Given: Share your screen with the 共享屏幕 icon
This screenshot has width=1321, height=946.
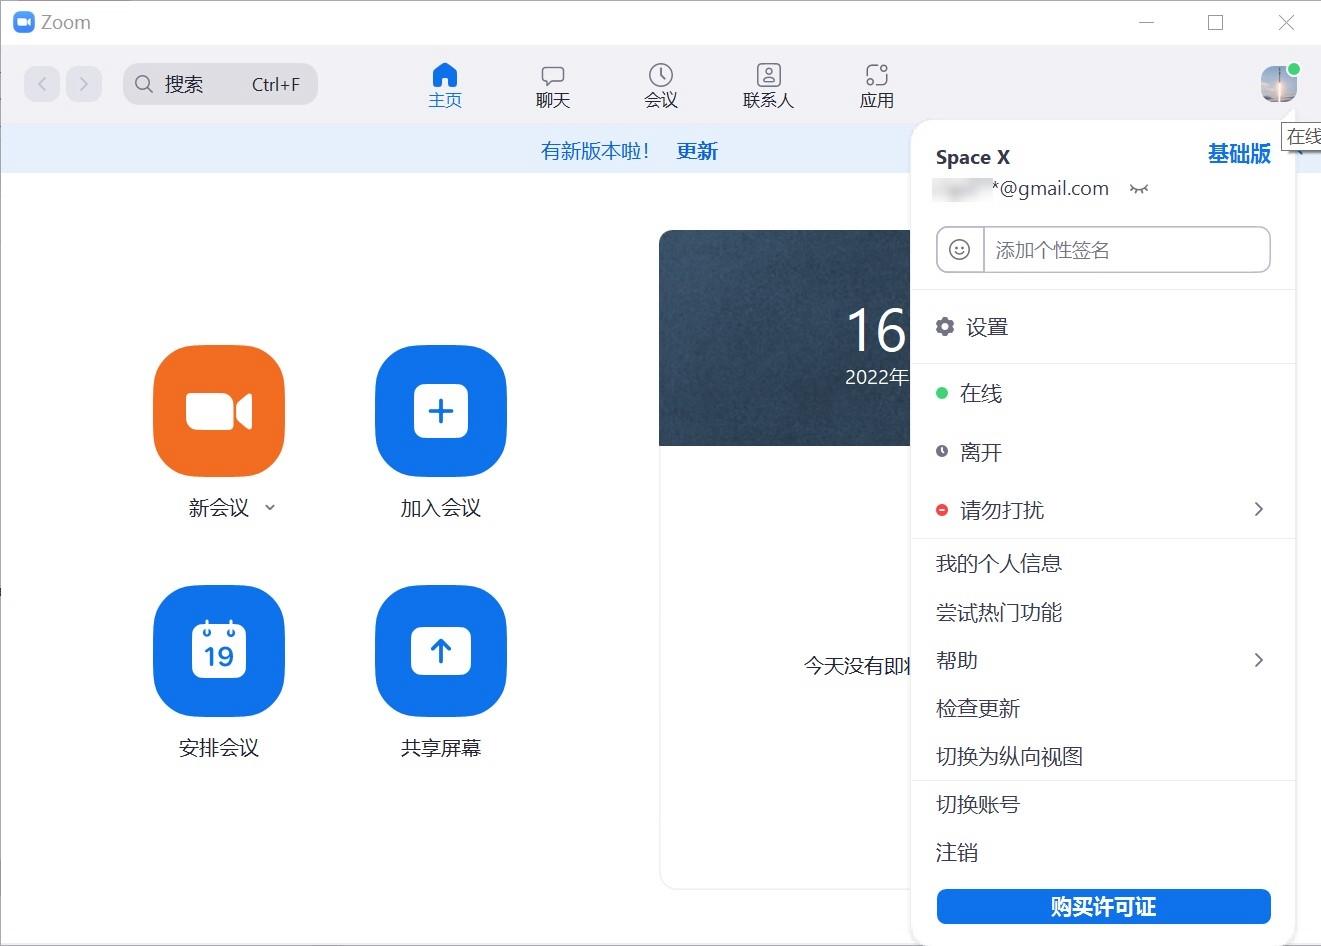Looking at the screenshot, I should [440, 651].
